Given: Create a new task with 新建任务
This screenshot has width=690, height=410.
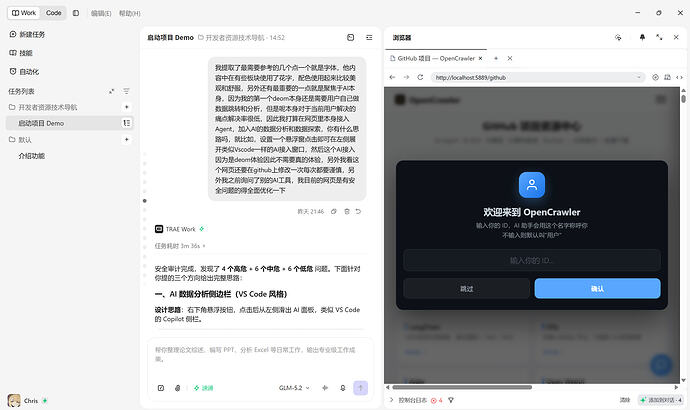Looking at the screenshot, I should (x=27, y=34).
